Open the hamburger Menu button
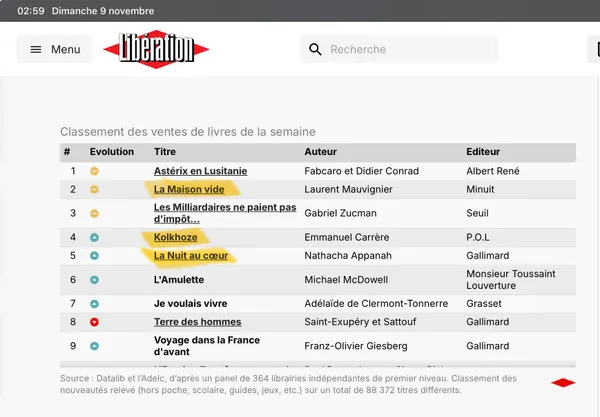Screen dimensions: 600x417 click(x=55, y=49)
